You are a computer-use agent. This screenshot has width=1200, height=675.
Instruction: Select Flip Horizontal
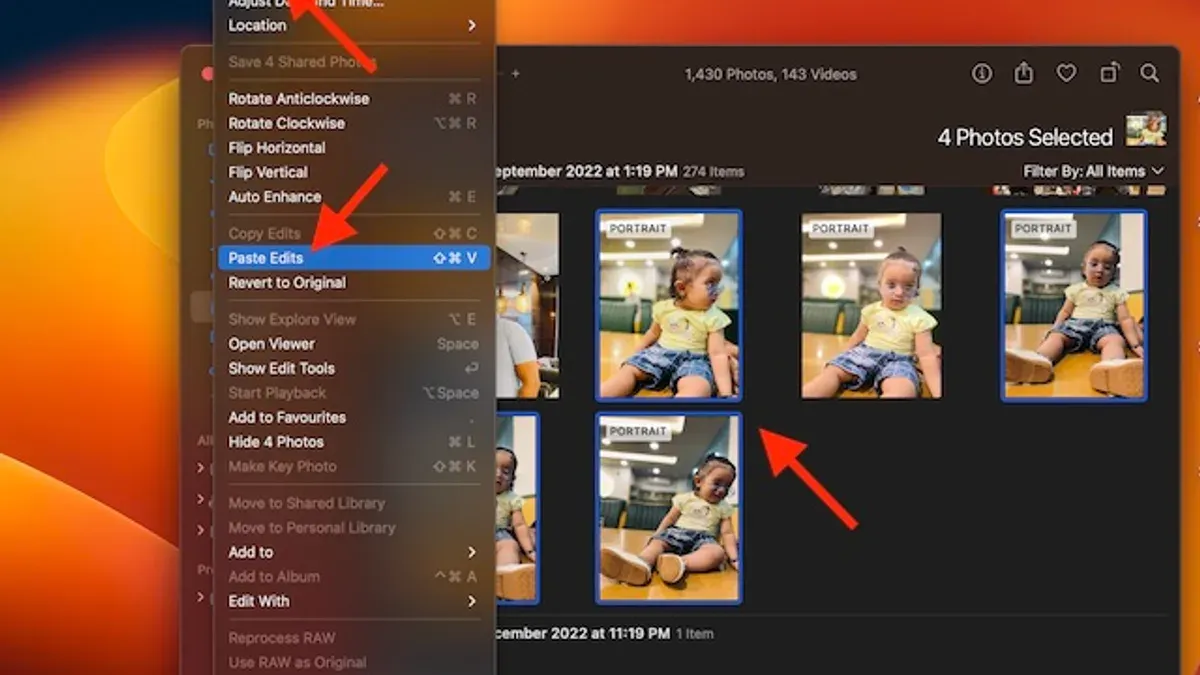coord(354,148)
